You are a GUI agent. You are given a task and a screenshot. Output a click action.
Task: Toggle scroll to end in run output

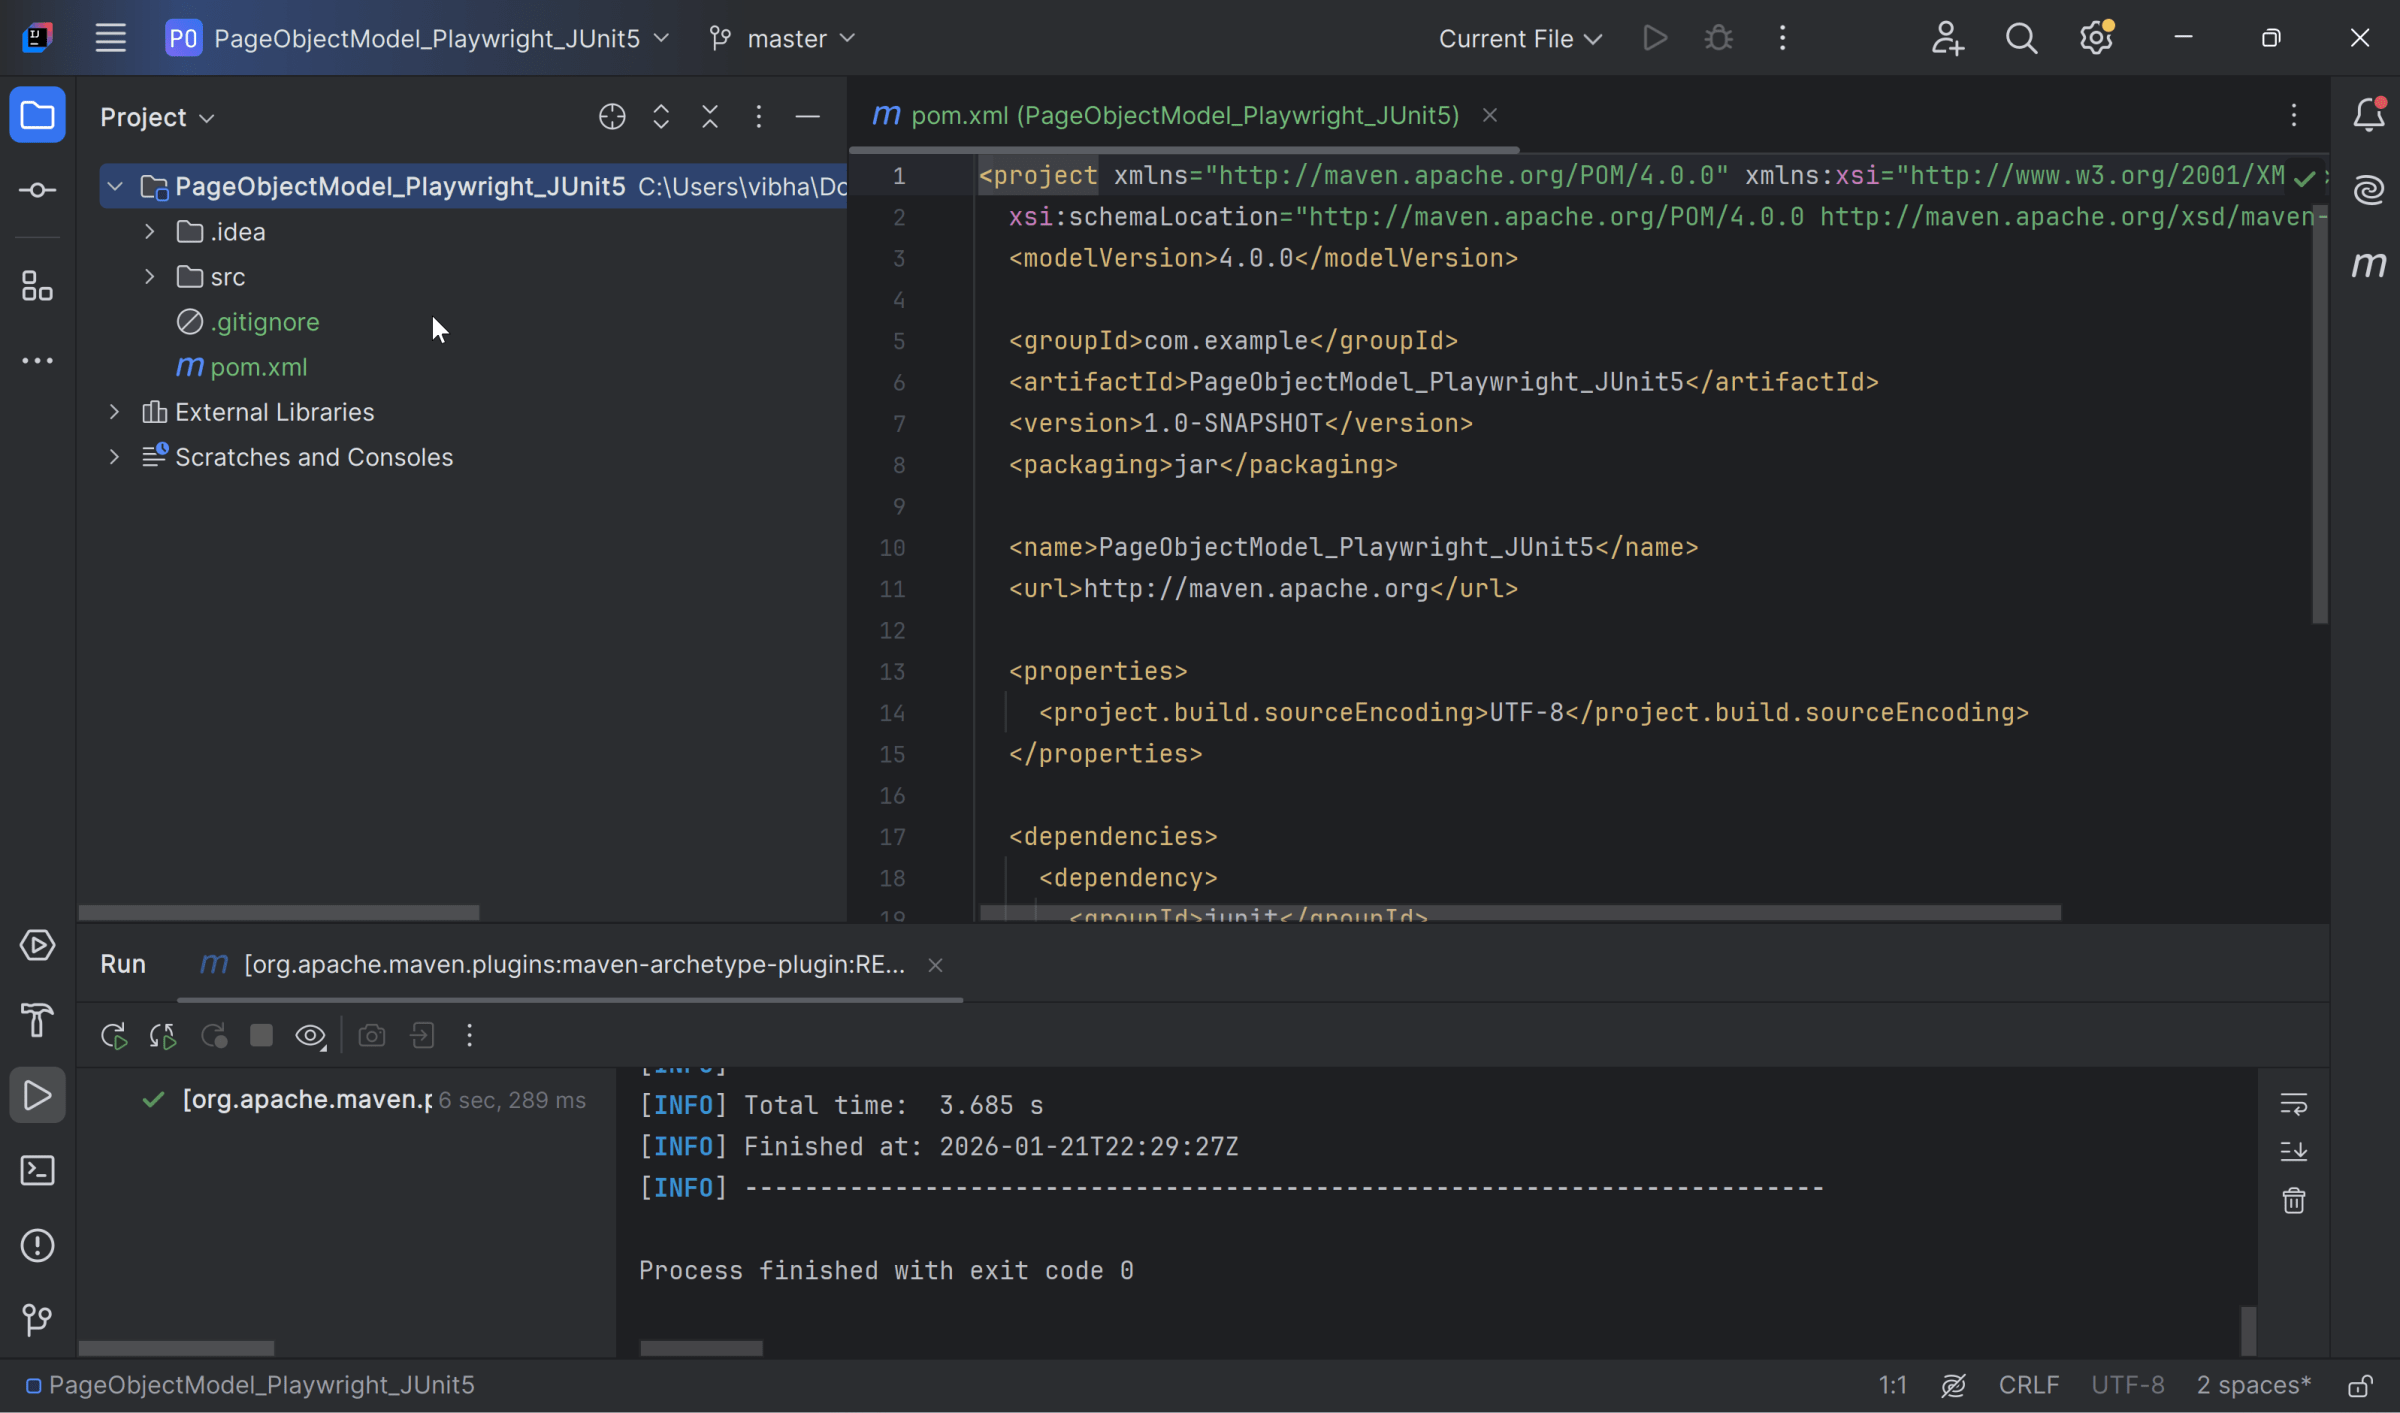click(2293, 1151)
